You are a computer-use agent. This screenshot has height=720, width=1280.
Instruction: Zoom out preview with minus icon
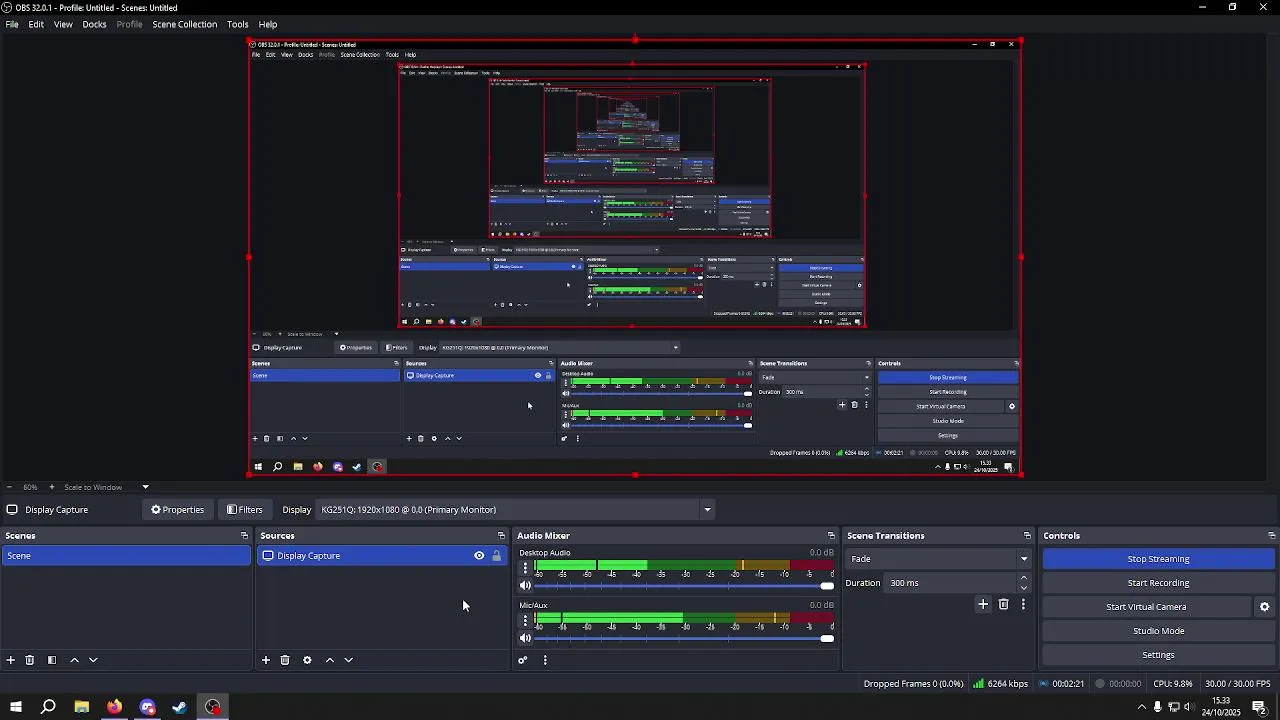pos(9,487)
